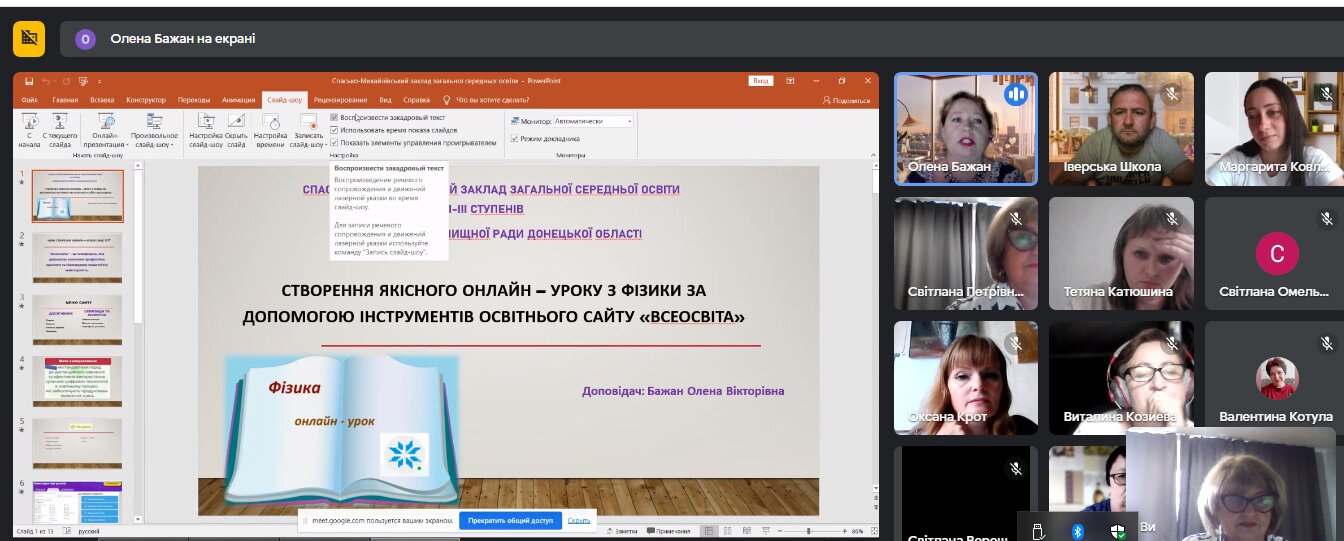Toggle 'Показать элементы управления проигрывателем' checkbox
Screen dimensions: 1344x541
coord(335,143)
